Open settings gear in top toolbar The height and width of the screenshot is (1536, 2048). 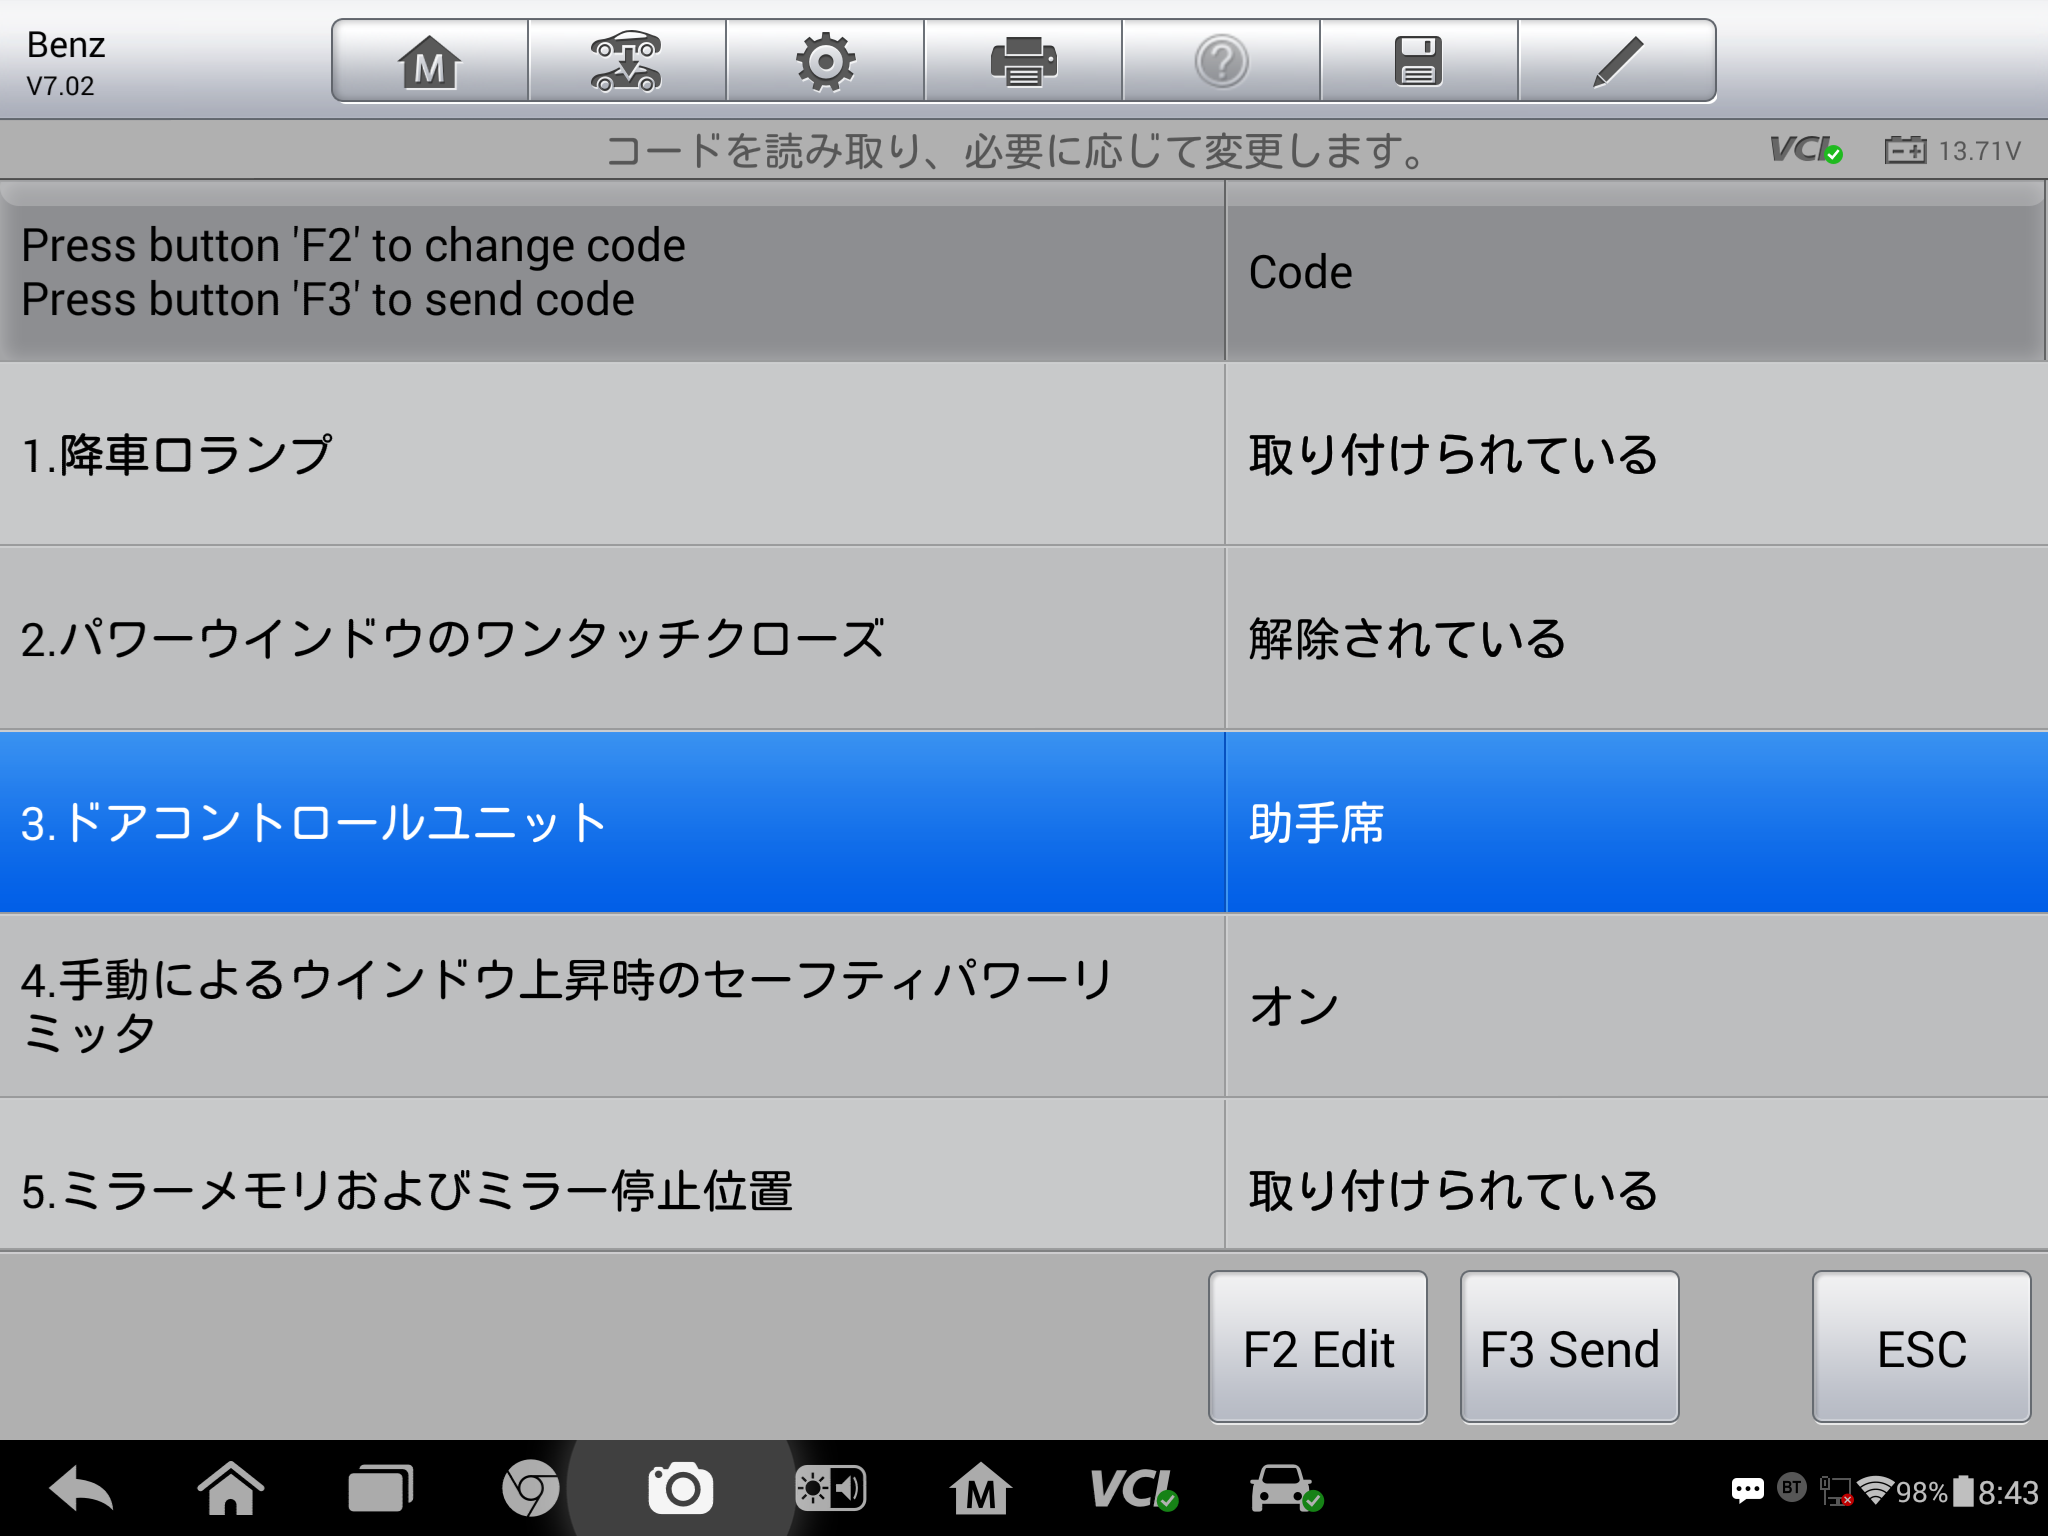[825, 62]
